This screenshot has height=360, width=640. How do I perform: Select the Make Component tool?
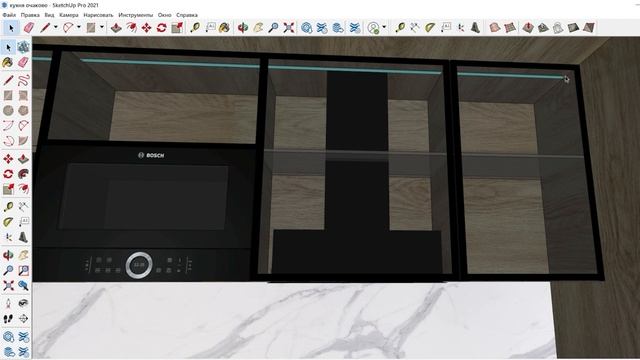23,47
